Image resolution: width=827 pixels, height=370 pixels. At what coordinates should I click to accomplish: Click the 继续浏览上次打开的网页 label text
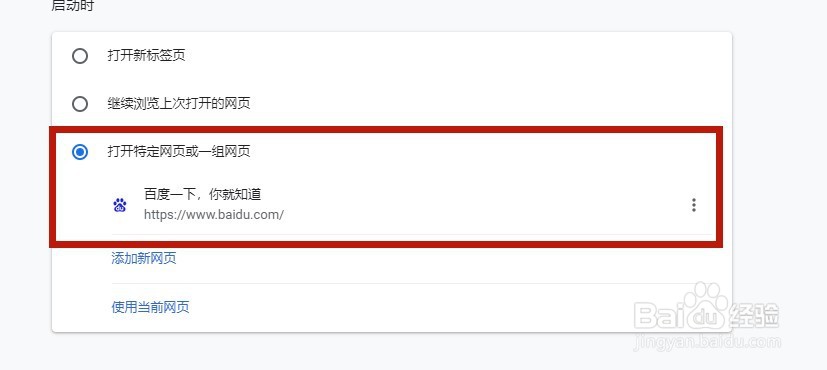click(x=179, y=104)
